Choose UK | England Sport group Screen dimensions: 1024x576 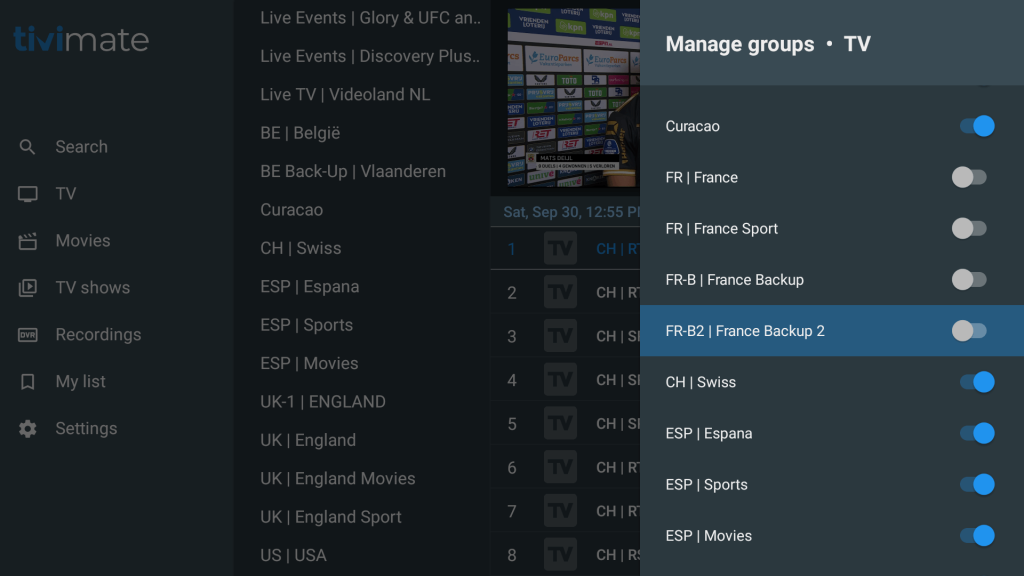tap(331, 517)
